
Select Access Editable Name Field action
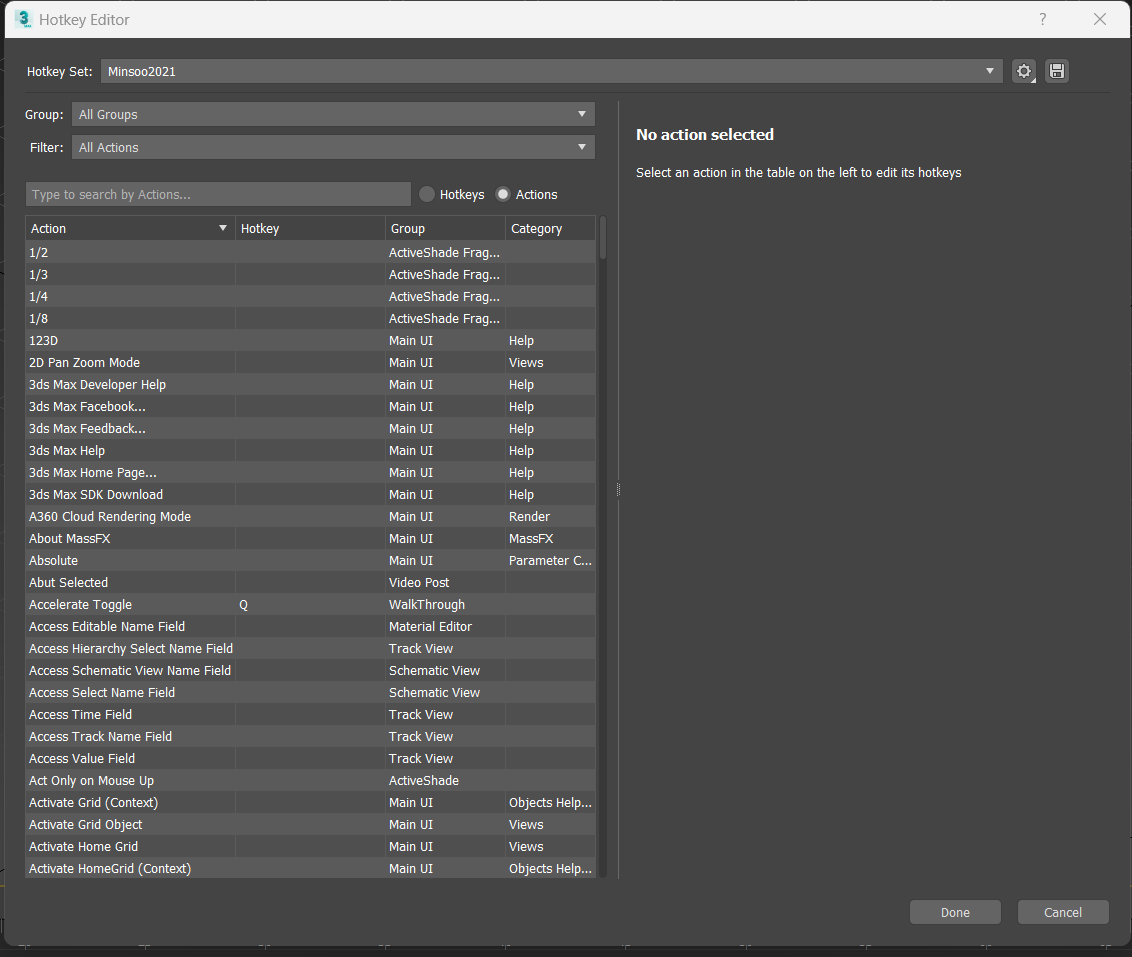point(310,626)
